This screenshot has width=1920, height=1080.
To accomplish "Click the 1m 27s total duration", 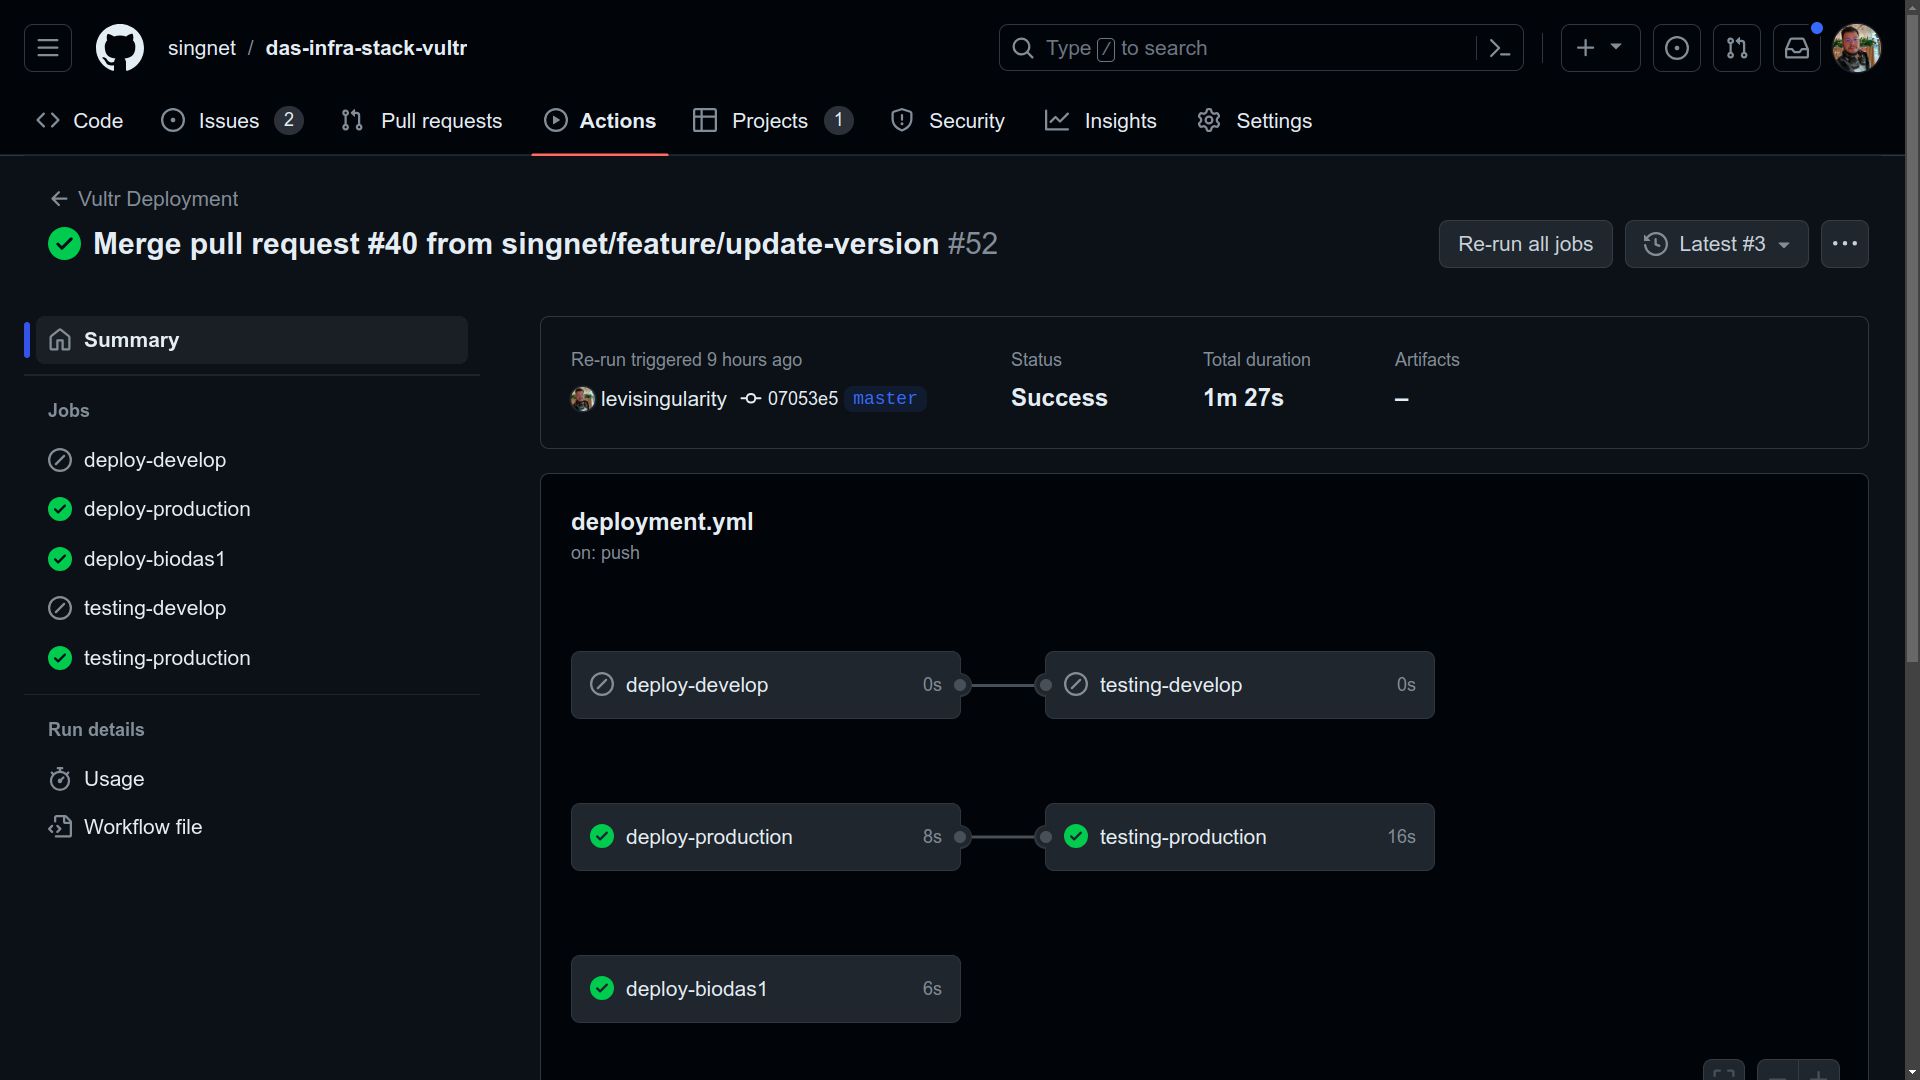I will (x=1243, y=398).
